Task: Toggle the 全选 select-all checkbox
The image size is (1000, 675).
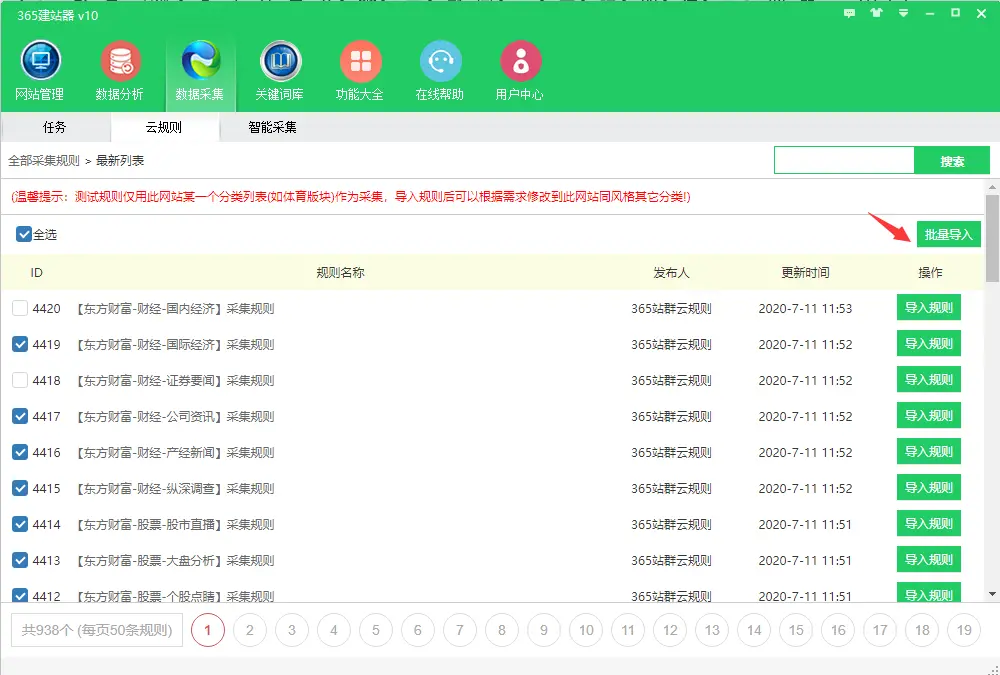Action: pyautogui.click(x=24, y=234)
